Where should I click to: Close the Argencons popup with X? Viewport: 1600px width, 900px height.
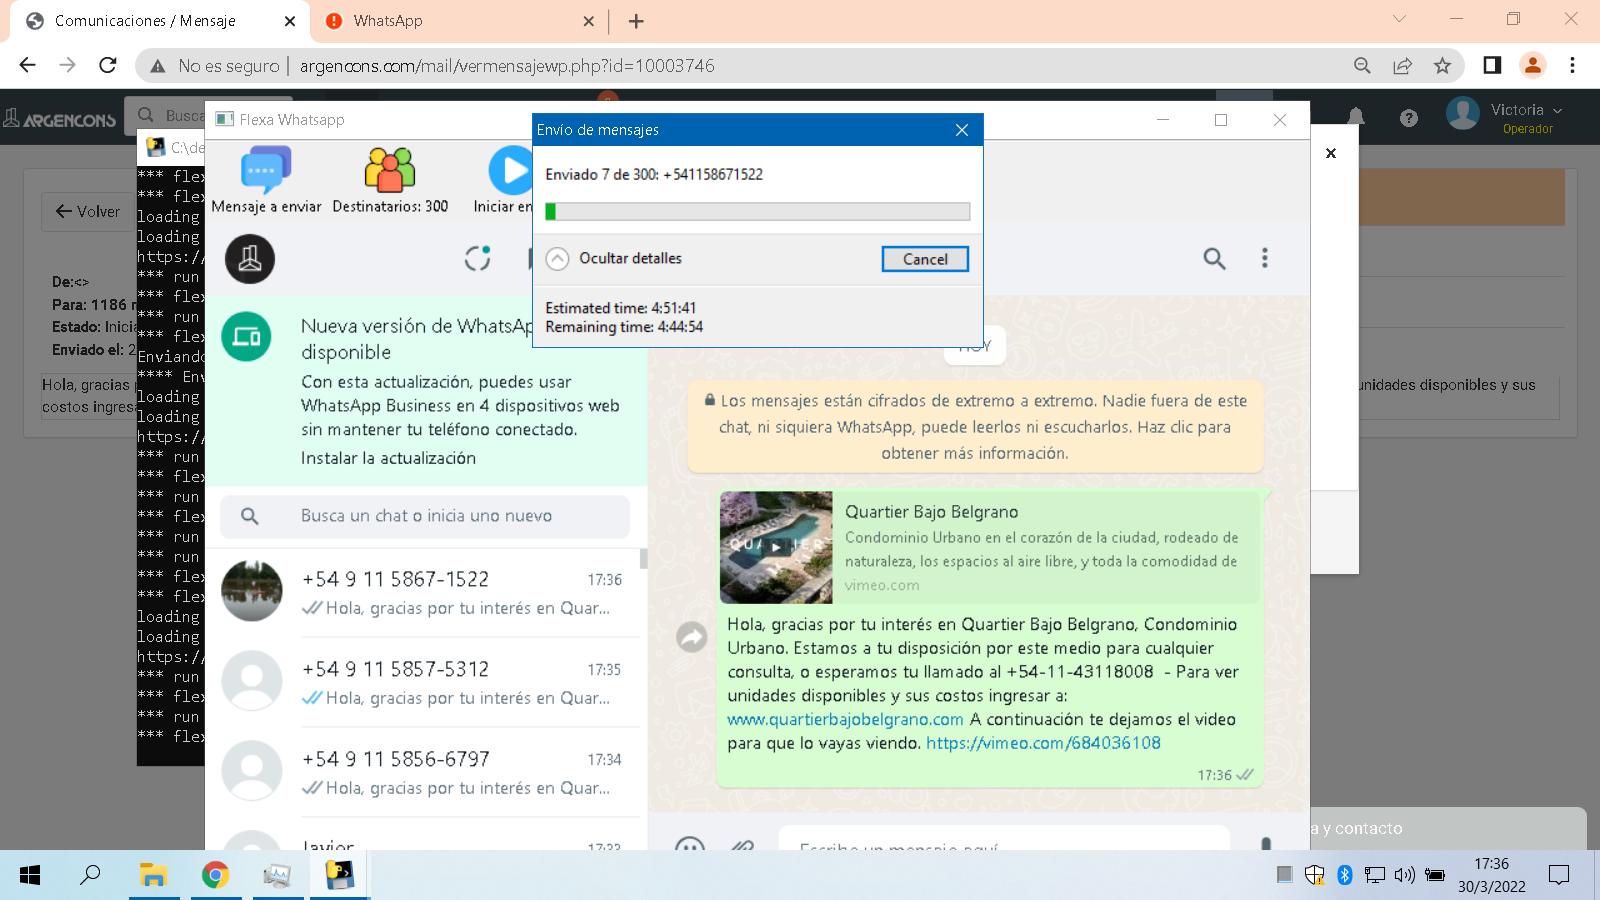1331,153
